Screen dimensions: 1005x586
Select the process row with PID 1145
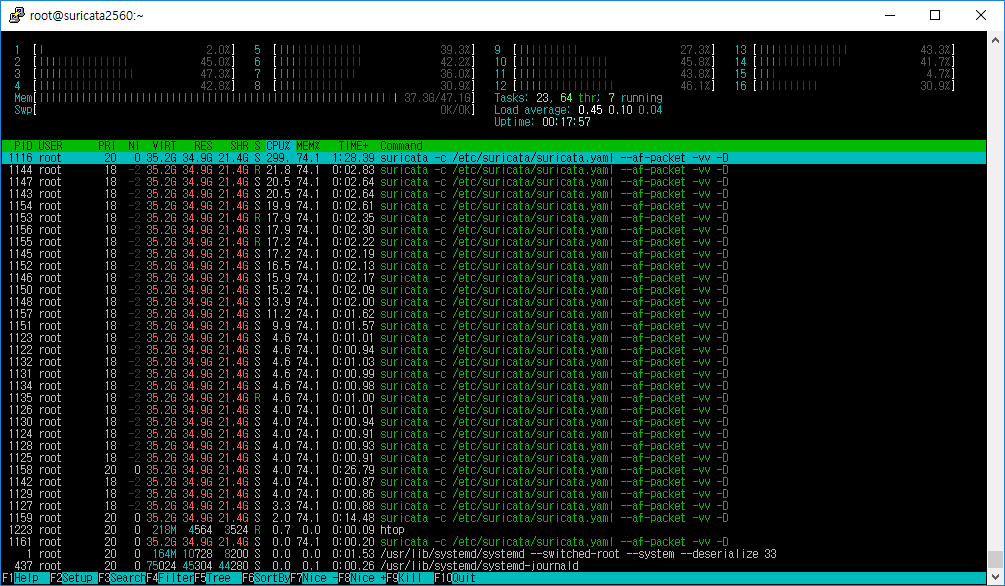coord(494,254)
